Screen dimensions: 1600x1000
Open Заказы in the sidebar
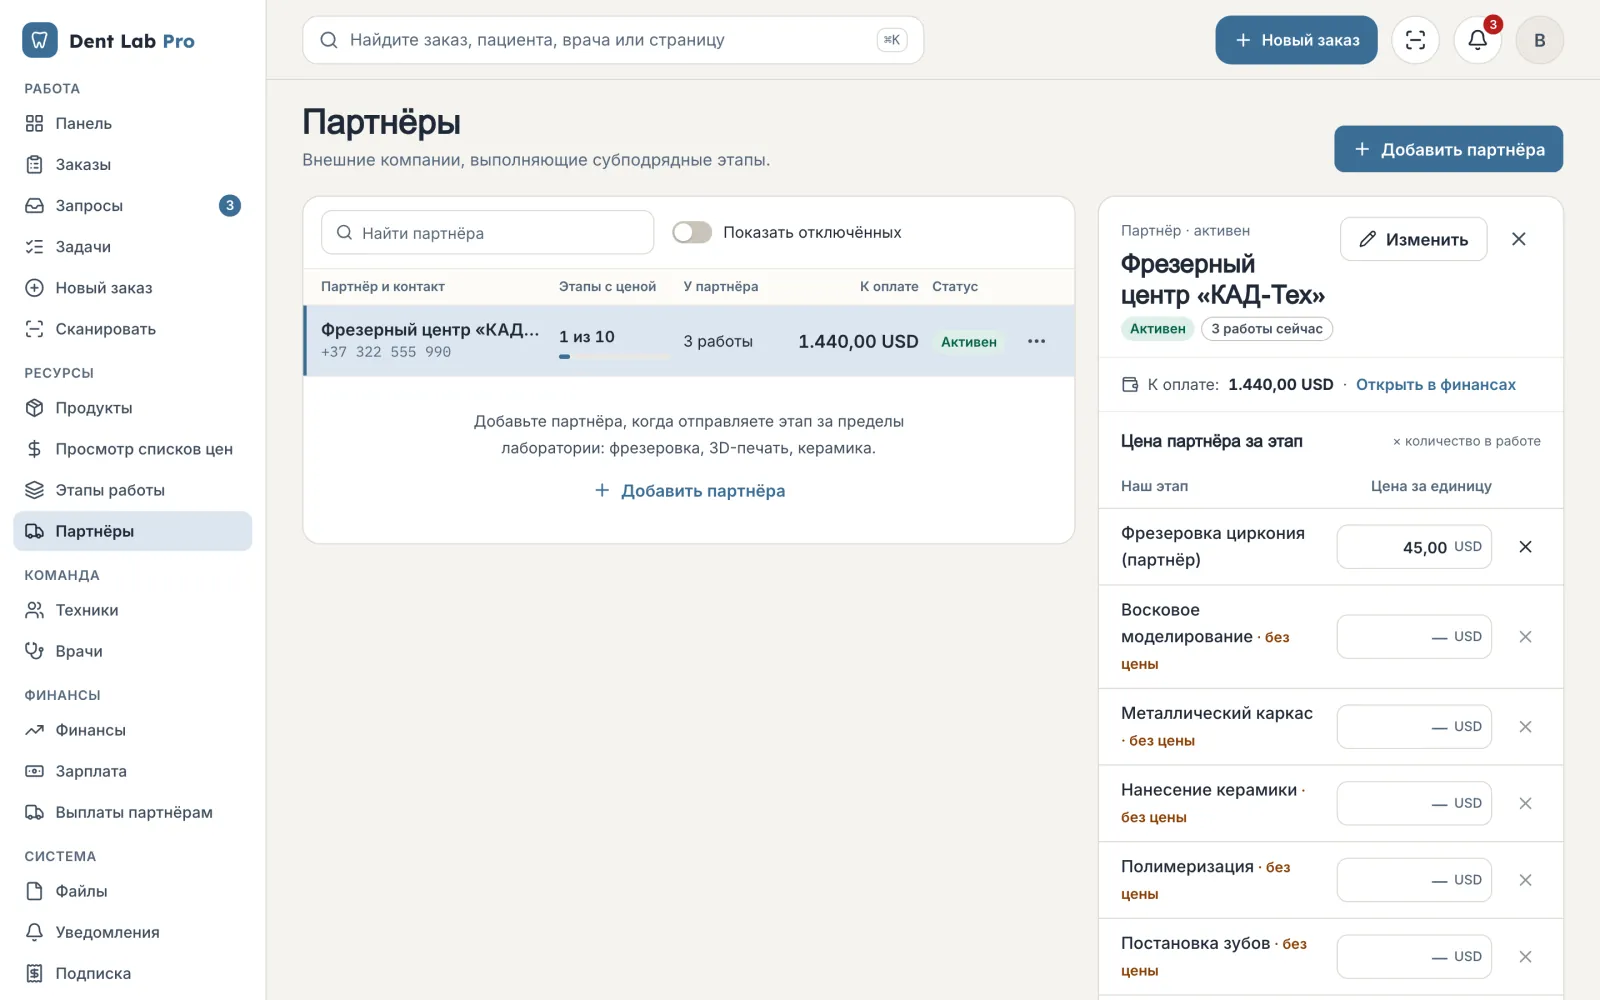(x=133, y=165)
